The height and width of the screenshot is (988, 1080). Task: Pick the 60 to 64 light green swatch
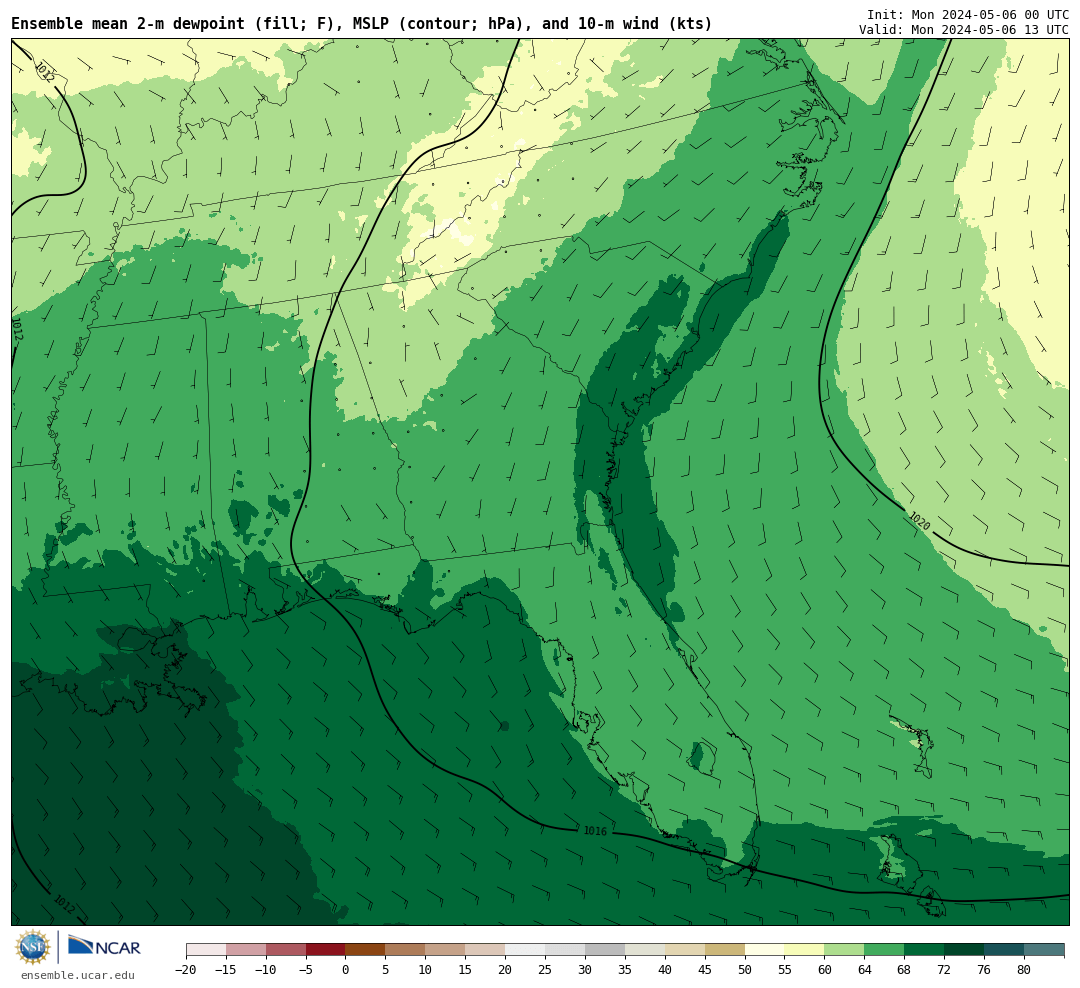click(845, 950)
